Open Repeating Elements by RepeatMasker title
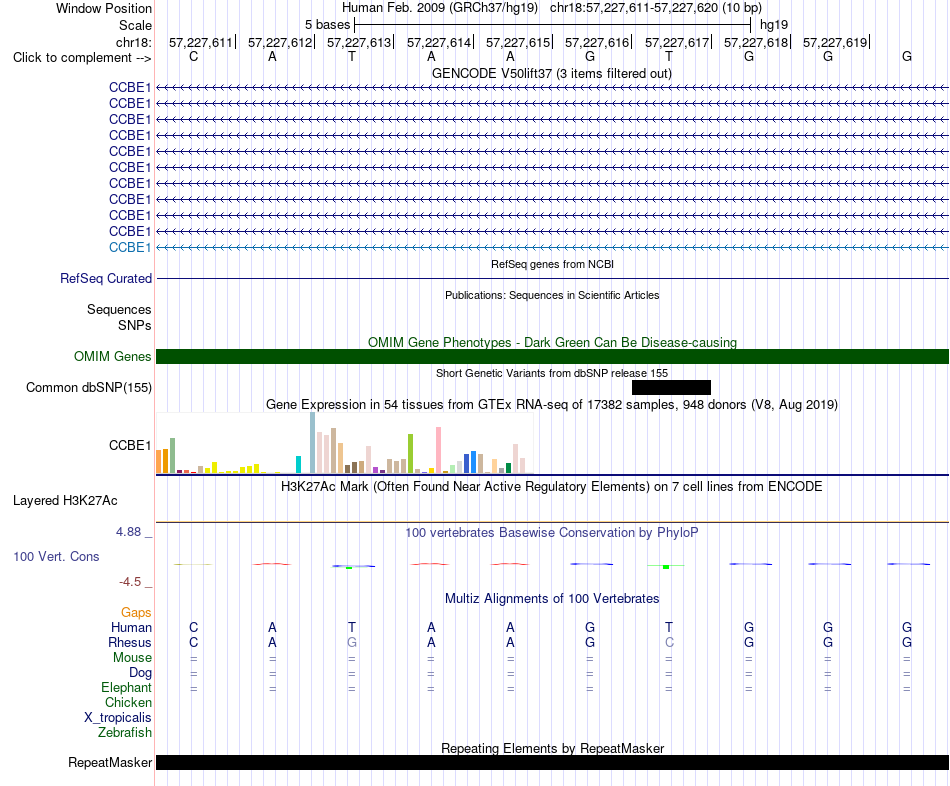 point(552,748)
